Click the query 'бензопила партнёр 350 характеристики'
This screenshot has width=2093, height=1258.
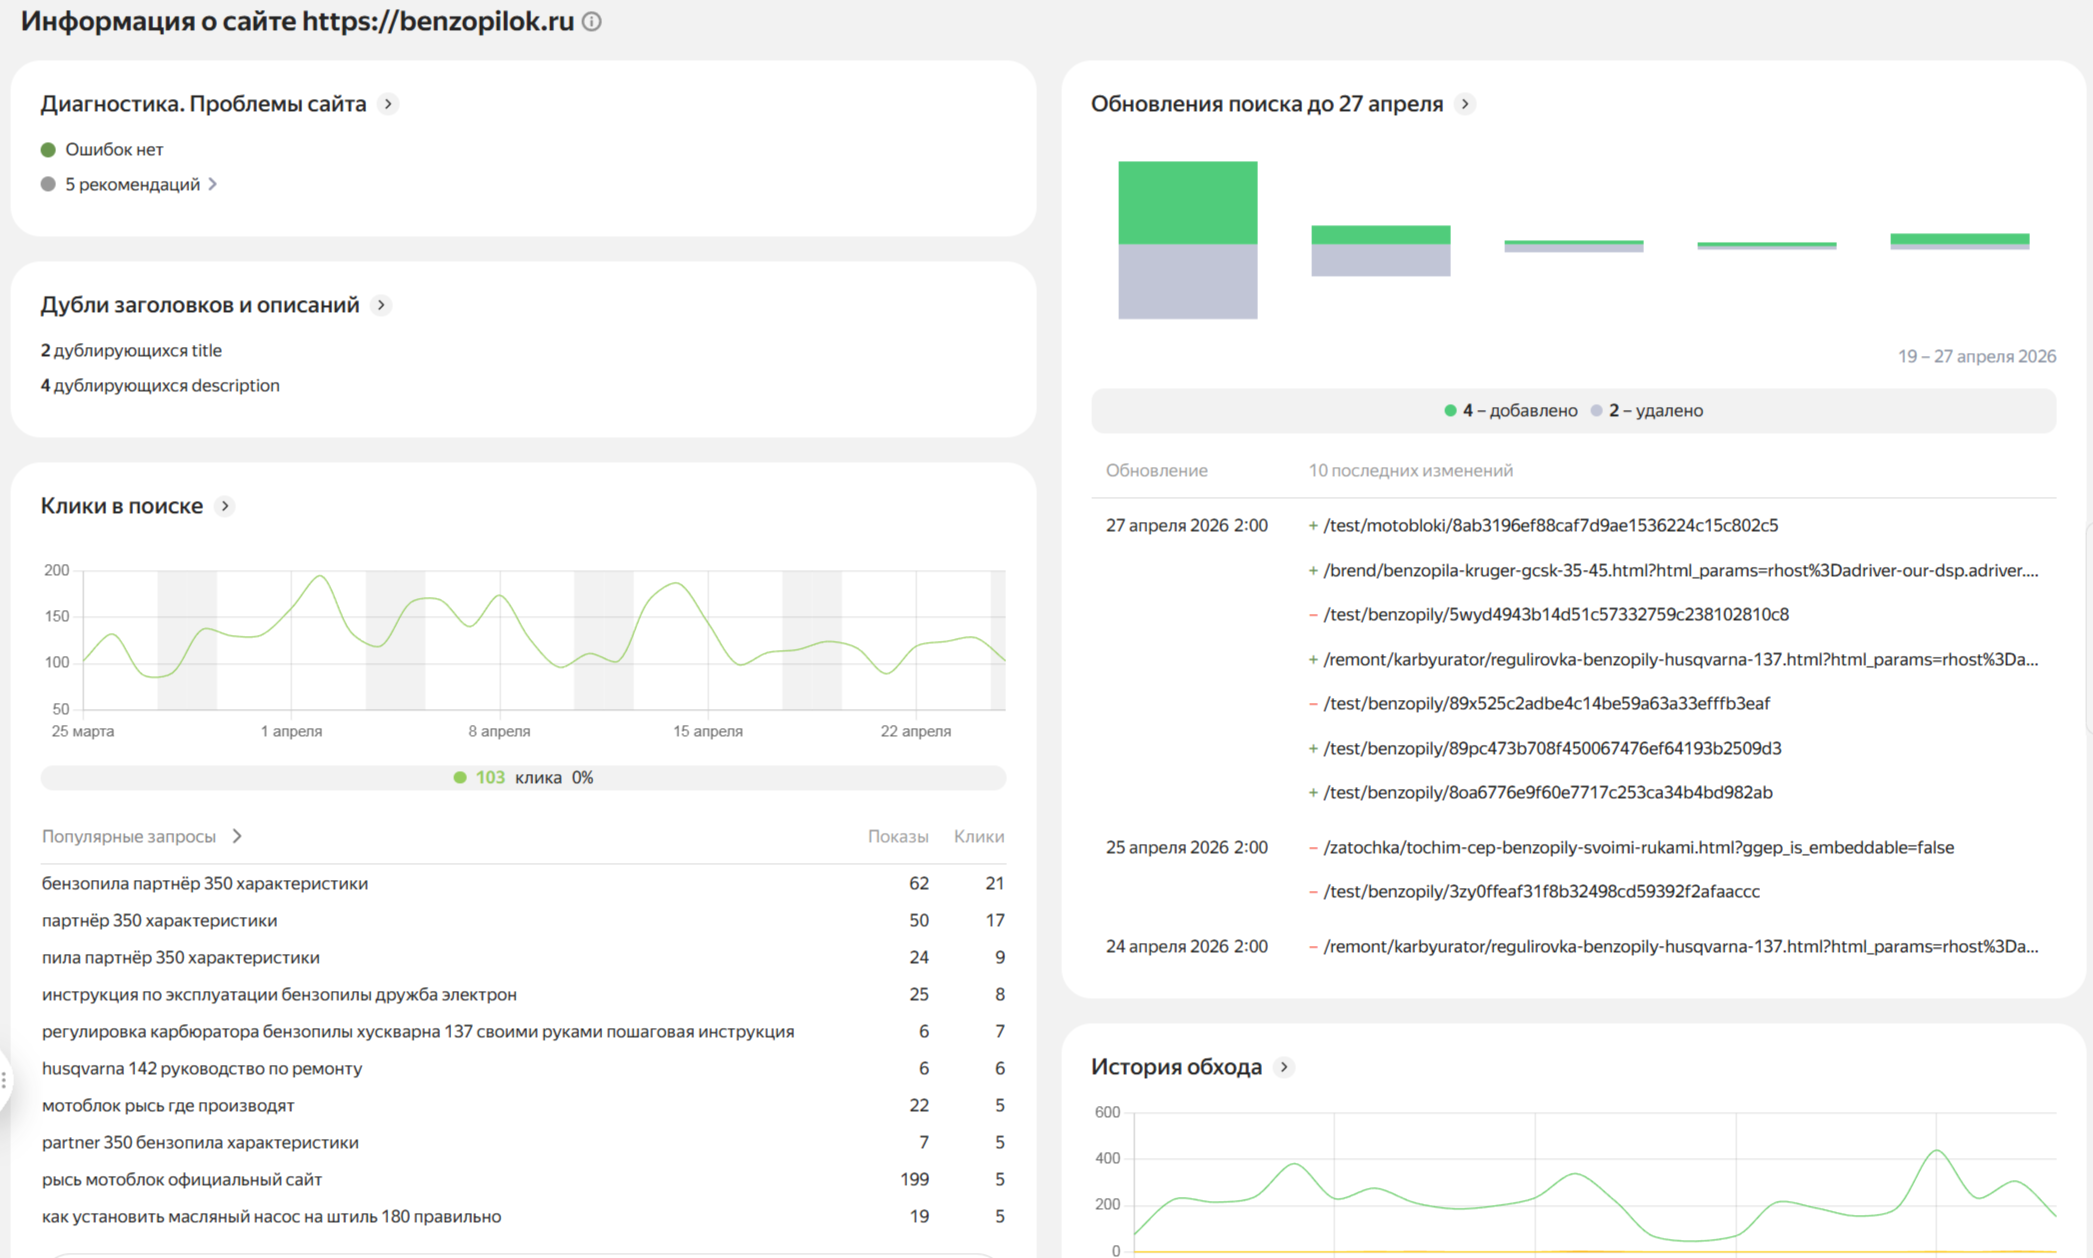pyautogui.click(x=205, y=883)
